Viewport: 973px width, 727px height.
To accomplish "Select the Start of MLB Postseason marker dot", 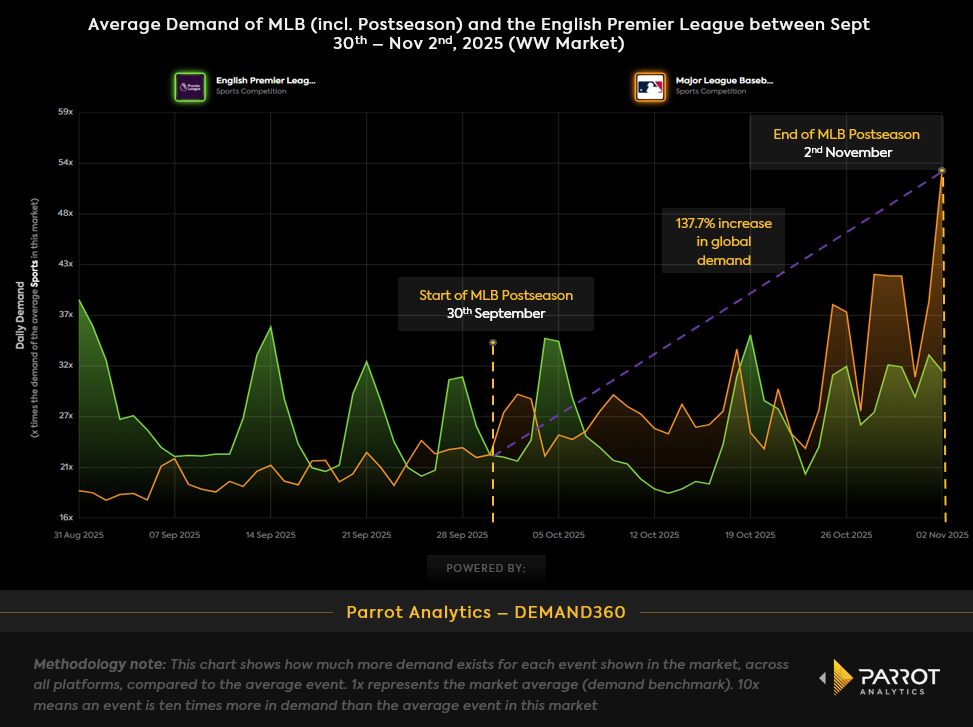I will click(493, 343).
